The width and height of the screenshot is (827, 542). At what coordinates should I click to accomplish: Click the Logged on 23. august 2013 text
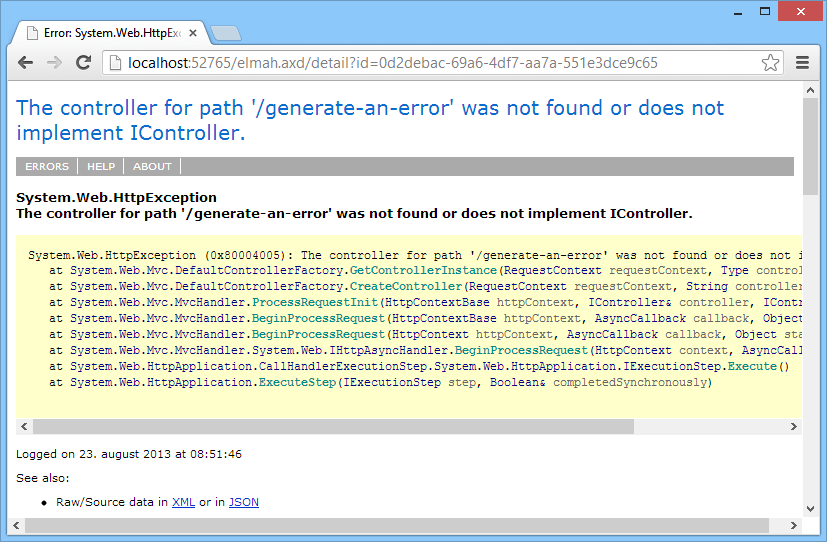pos(129,454)
